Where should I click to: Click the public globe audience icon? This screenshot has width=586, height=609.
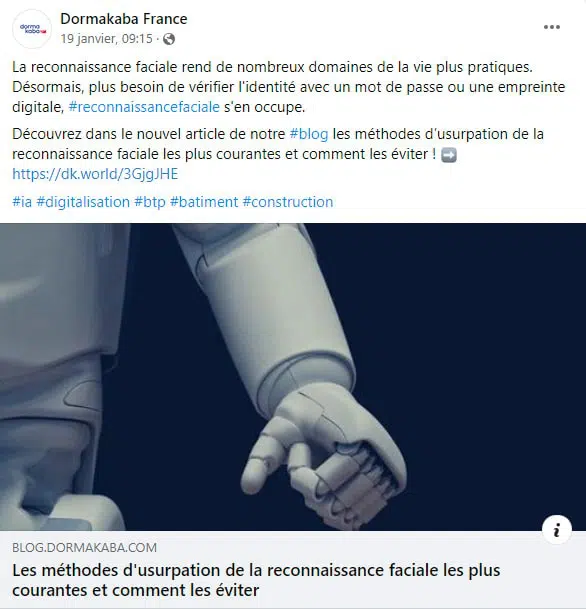coord(169,39)
